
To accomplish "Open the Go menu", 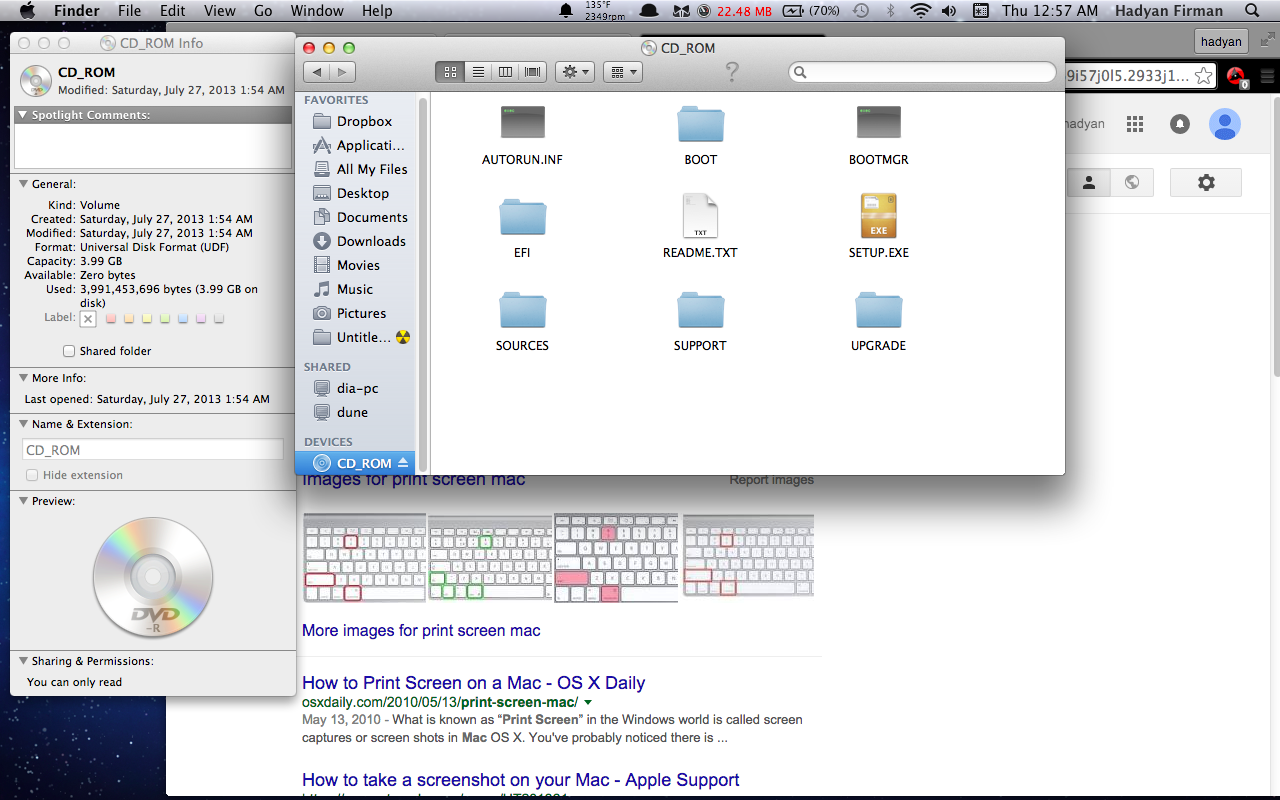I will [263, 11].
